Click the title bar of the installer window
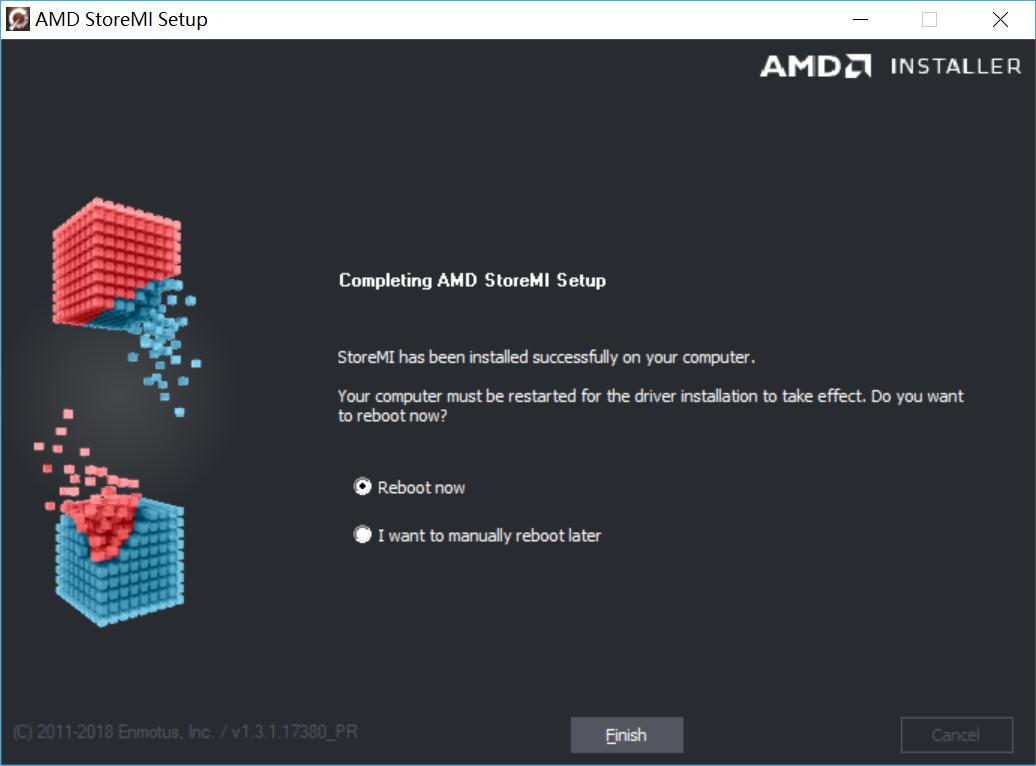1036x766 pixels. tap(450, 18)
